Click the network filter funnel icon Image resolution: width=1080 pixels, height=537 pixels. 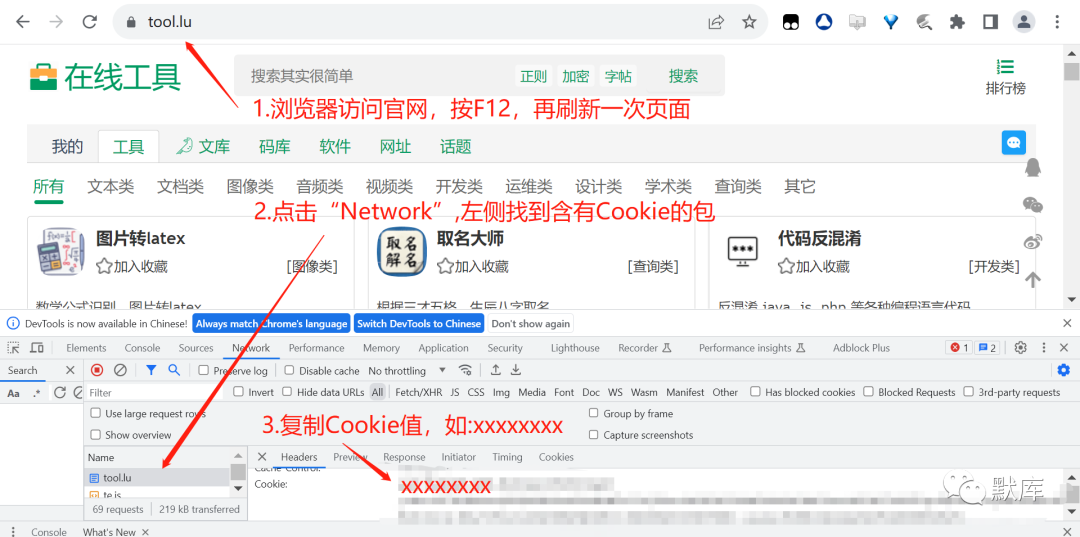click(151, 370)
